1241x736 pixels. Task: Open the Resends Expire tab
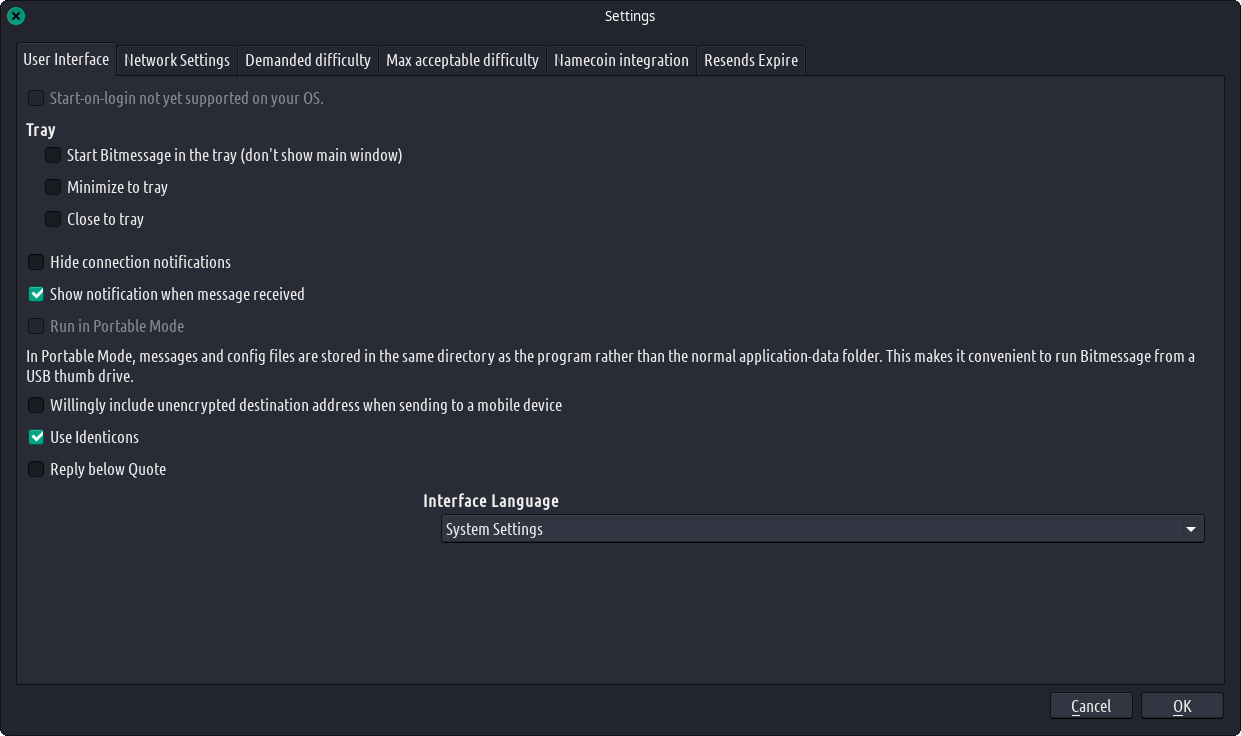tap(751, 60)
